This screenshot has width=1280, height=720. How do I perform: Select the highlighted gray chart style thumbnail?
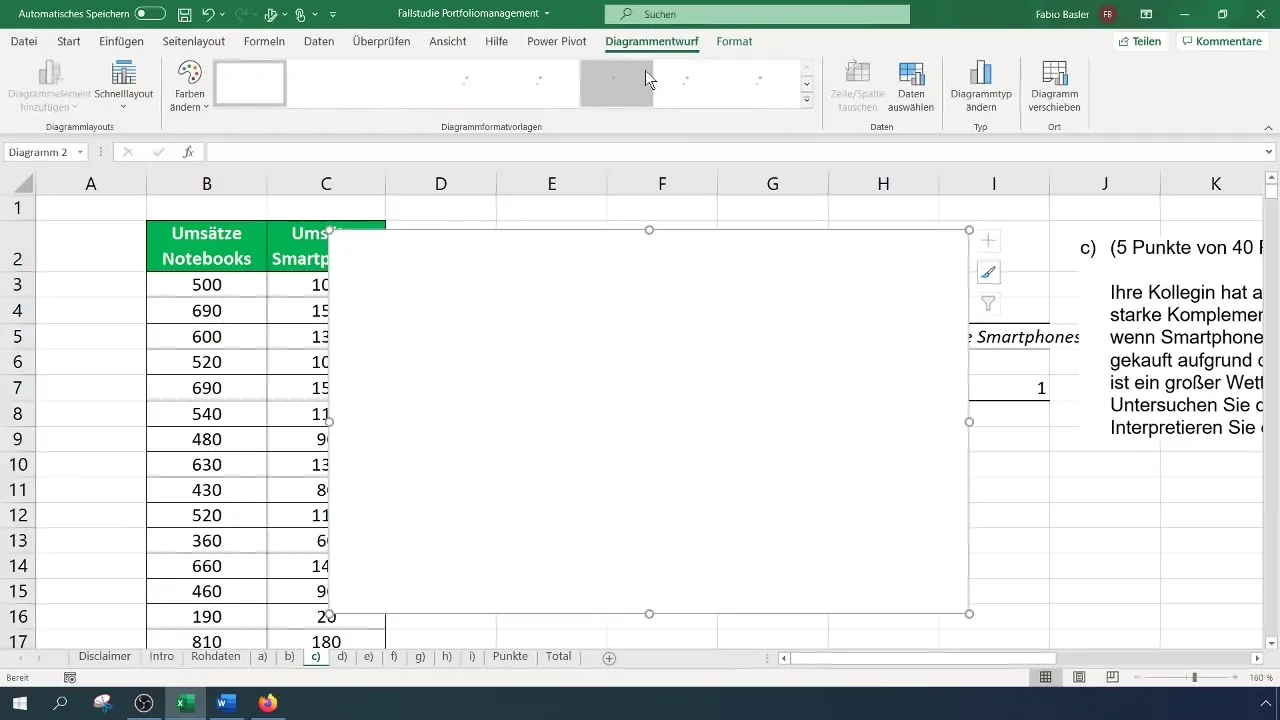point(616,83)
